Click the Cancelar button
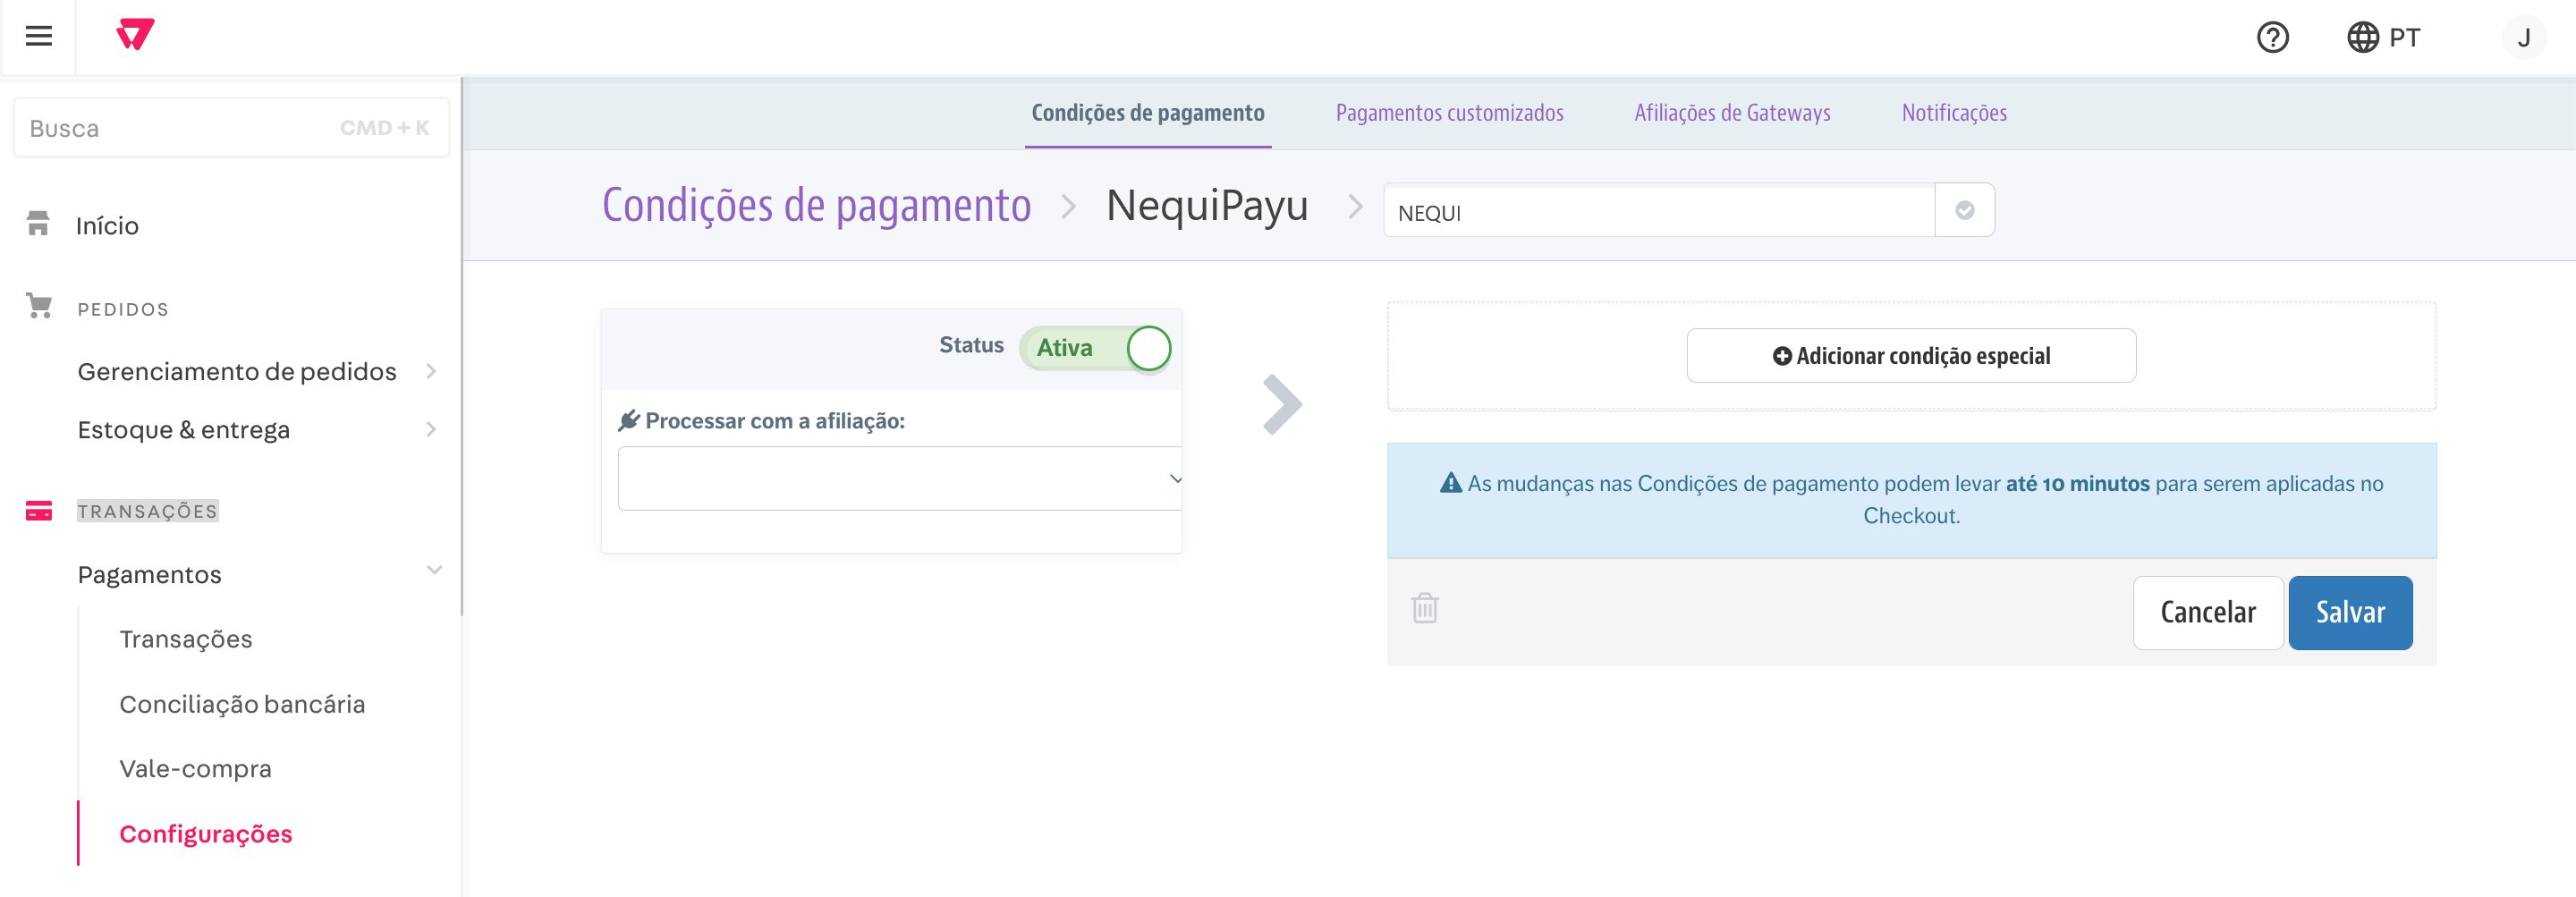 (2207, 613)
